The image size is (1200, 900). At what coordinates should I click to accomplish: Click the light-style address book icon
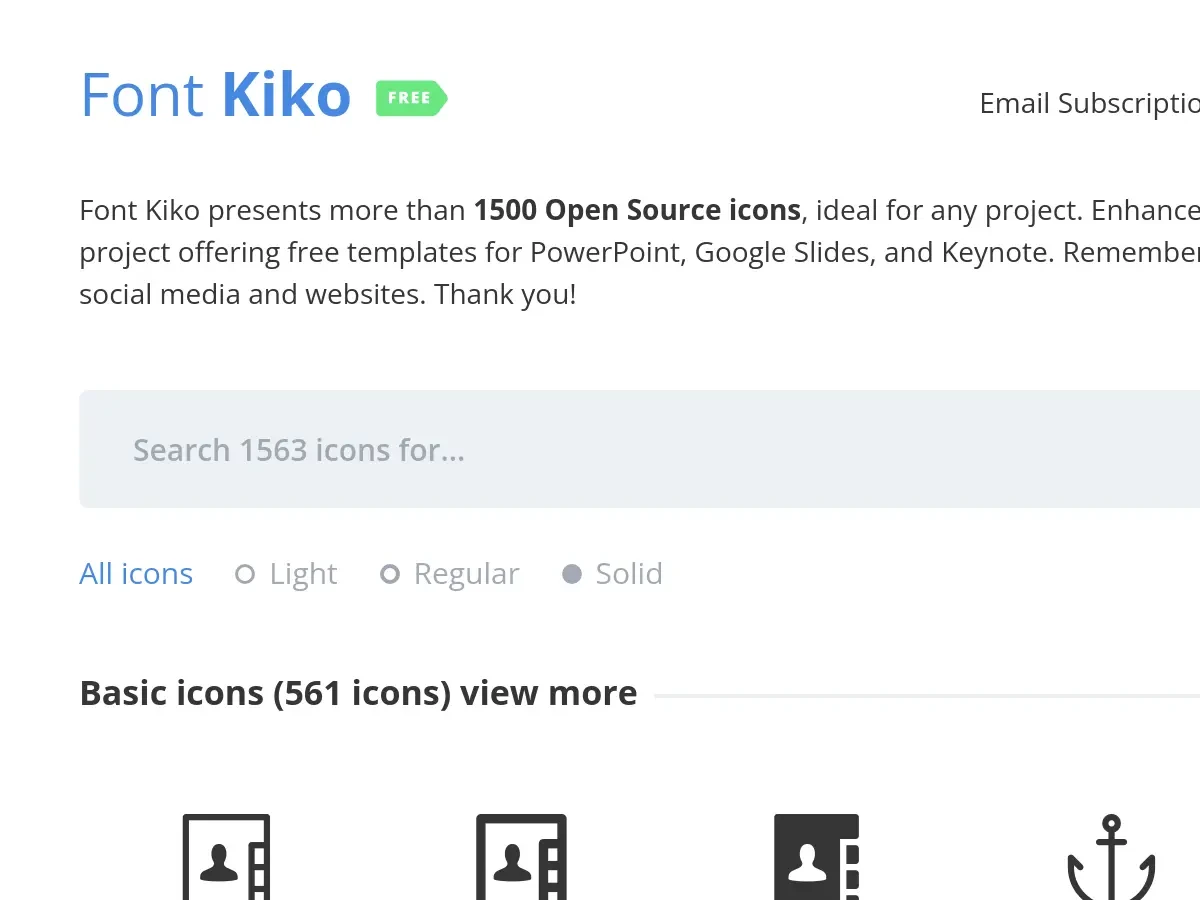coord(226,858)
